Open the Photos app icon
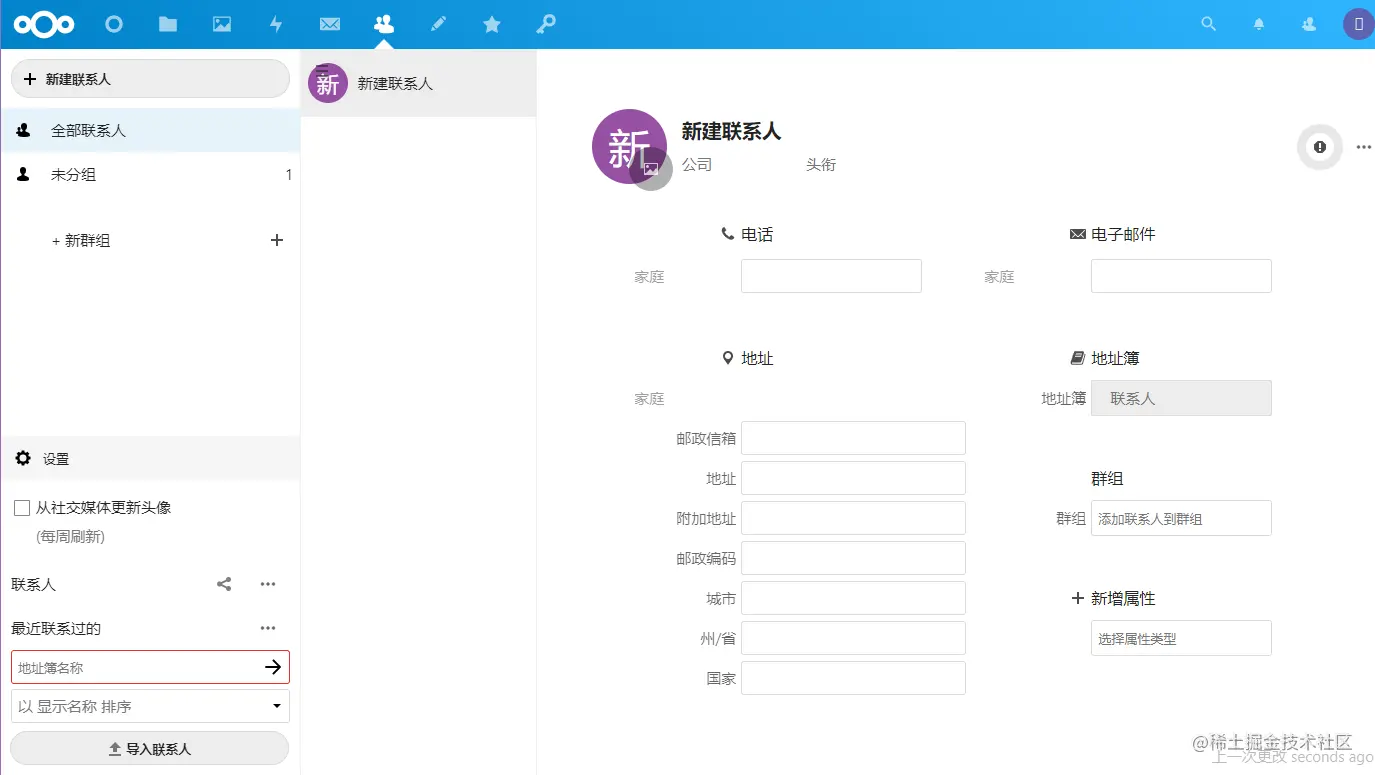1375x775 pixels. click(x=221, y=23)
